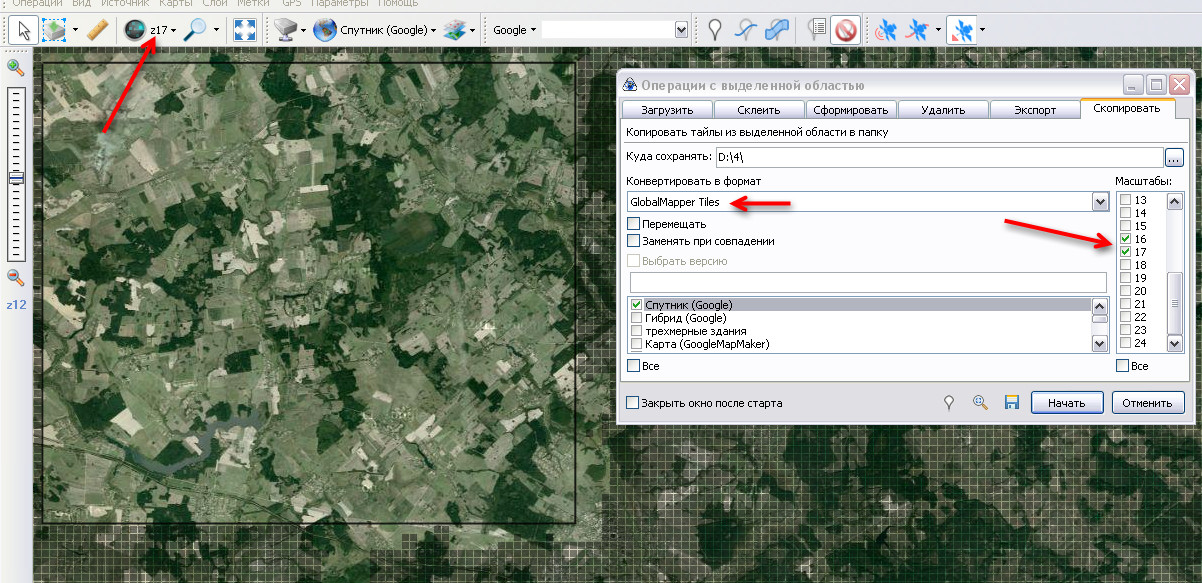This screenshot has width=1202, height=583.
Task: Check the Заменять при совпадении option
Action: pyautogui.click(x=633, y=241)
